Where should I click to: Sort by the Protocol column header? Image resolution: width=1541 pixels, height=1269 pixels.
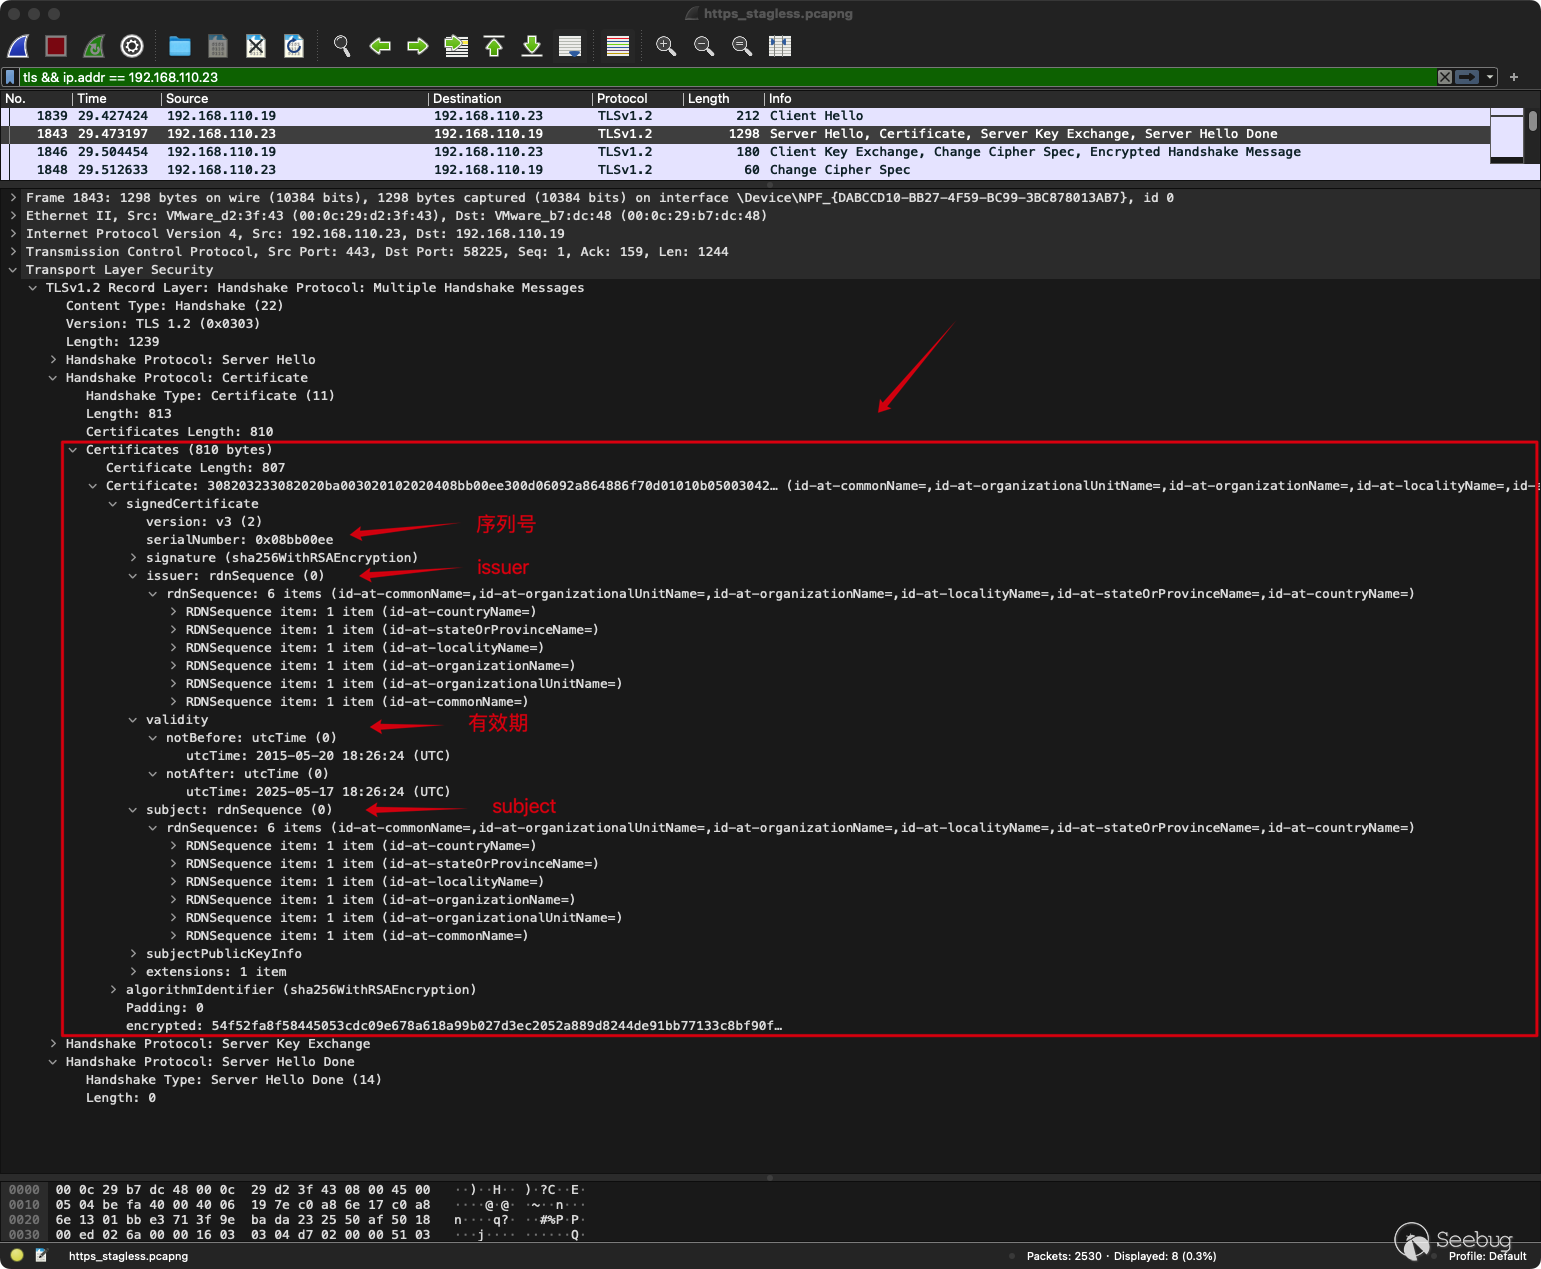[x=638, y=99]
